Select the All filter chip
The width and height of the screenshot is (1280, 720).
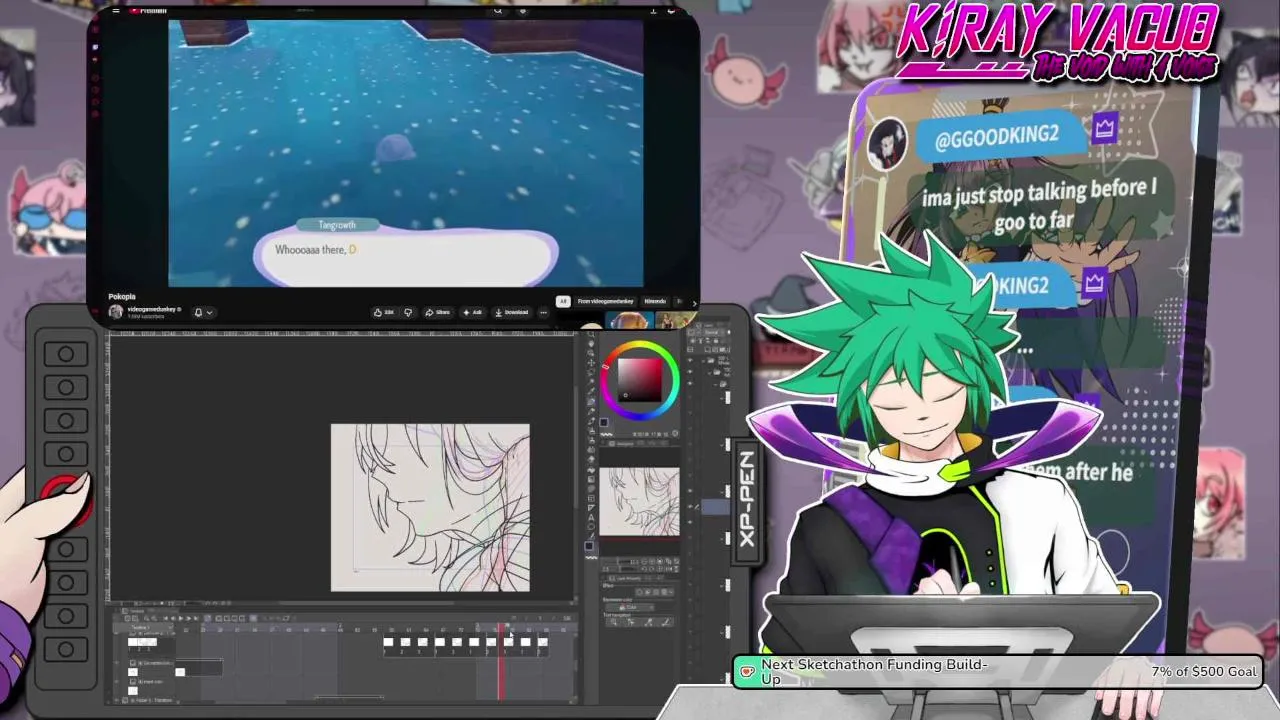(563, 301)
